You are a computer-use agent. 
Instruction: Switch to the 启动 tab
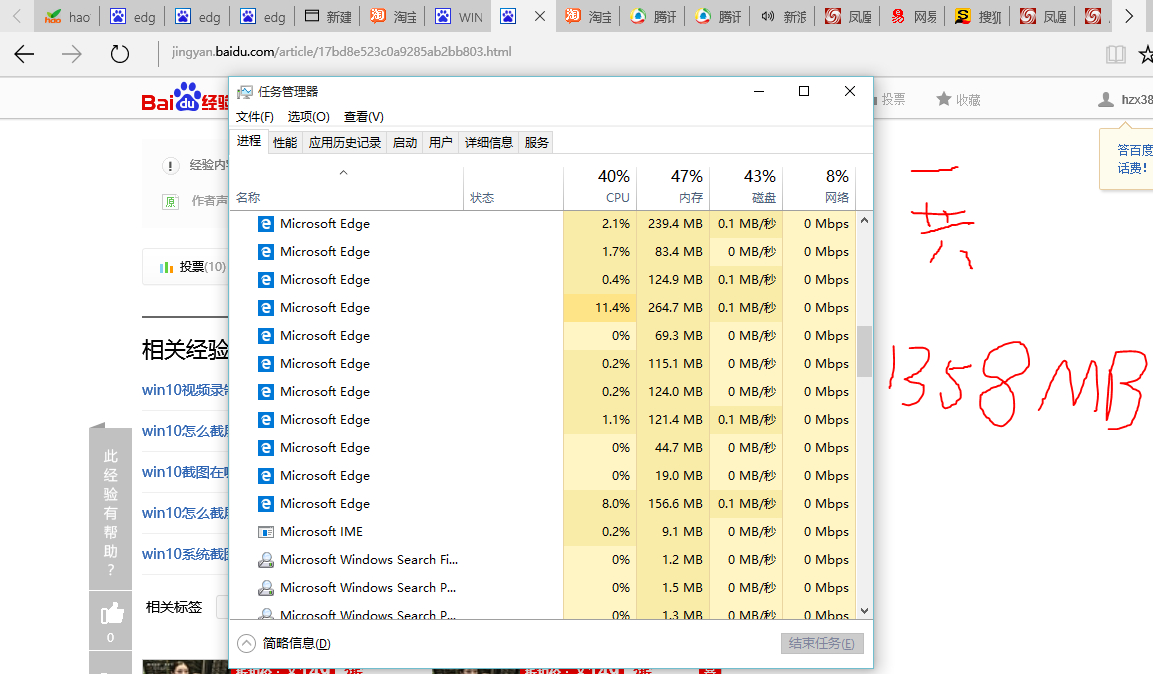(405, 143)
